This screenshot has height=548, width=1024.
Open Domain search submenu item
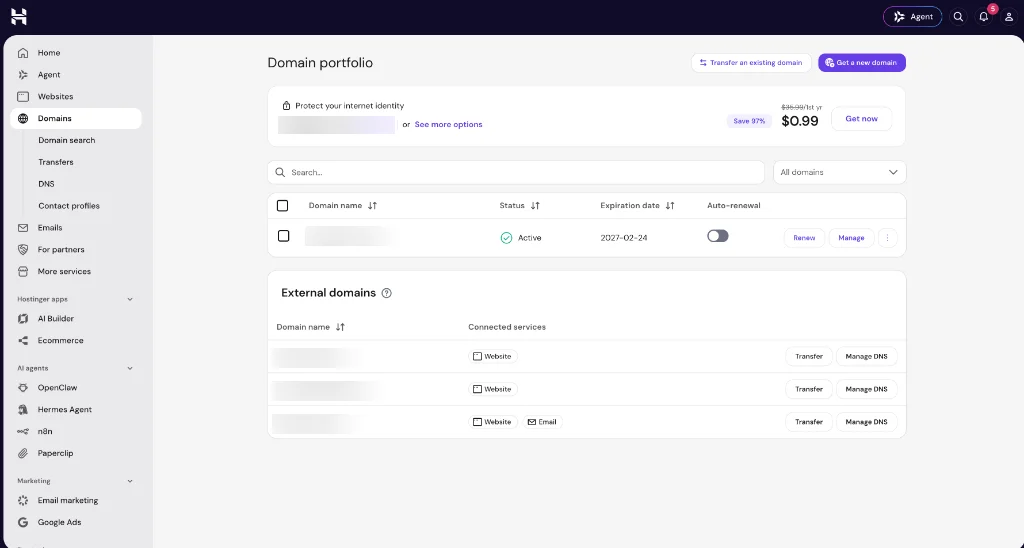67,140
